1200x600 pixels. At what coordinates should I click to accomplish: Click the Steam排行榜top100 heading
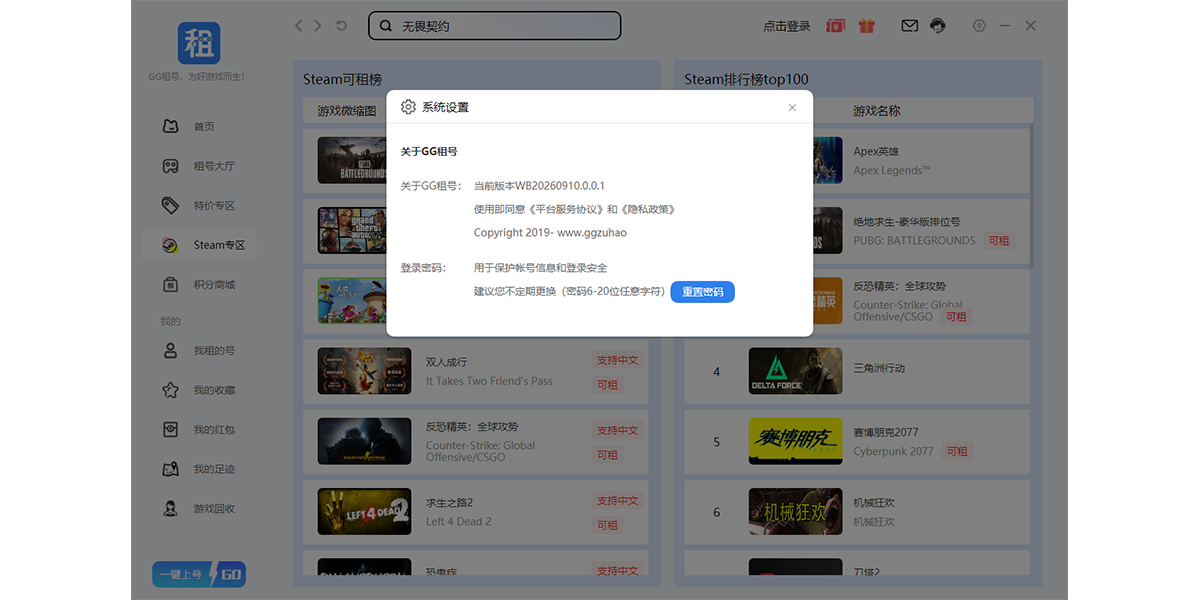(747, 79)
